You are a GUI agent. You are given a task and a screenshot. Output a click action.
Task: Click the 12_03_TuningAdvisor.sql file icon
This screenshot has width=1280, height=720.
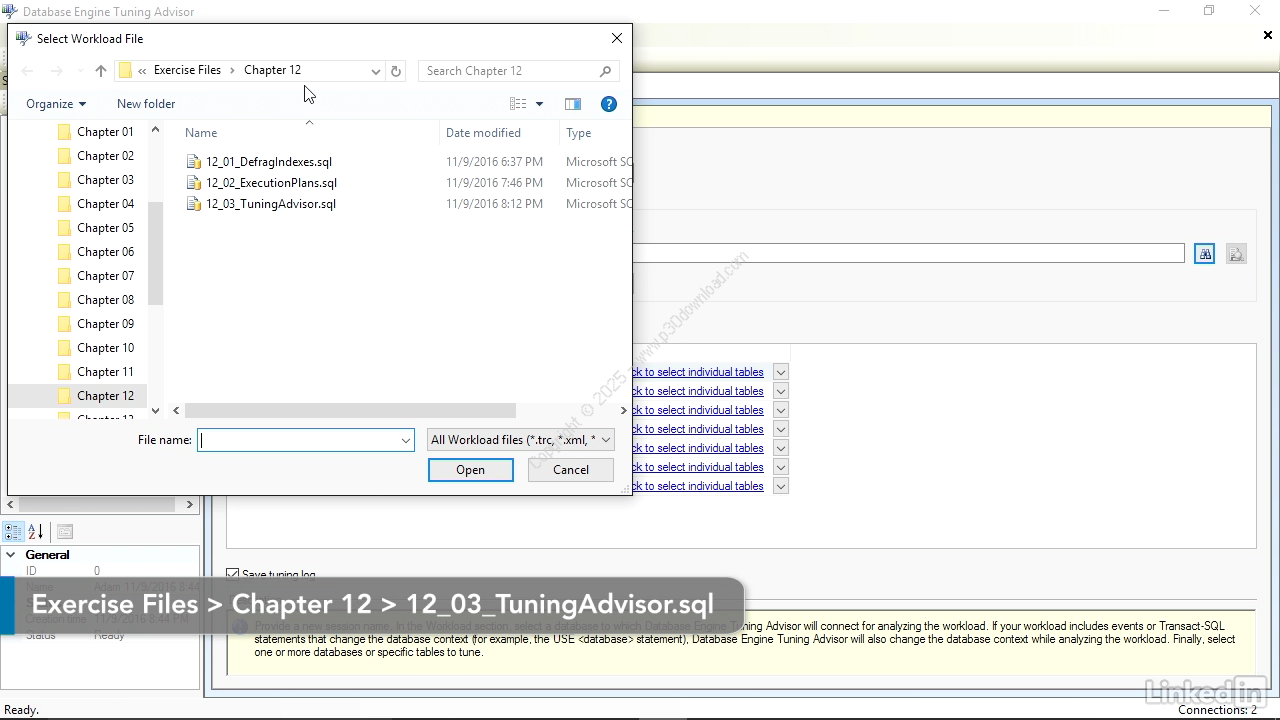click(194, 204)
